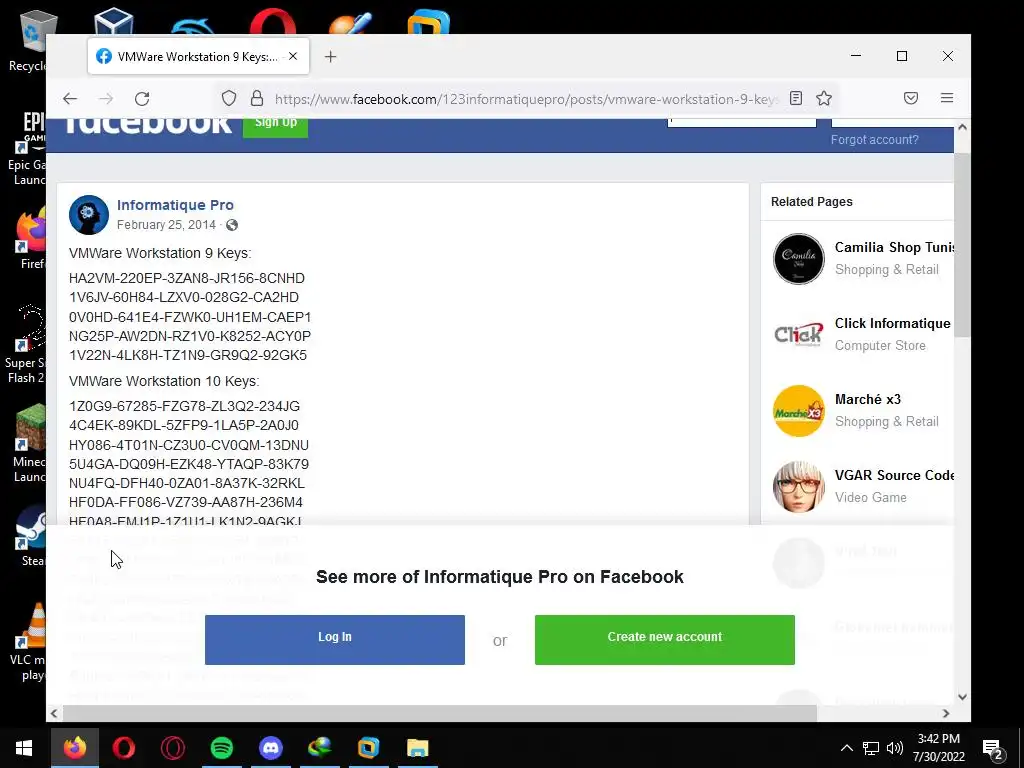
Task: Click the Create new account button
Action: coord(665,639)
